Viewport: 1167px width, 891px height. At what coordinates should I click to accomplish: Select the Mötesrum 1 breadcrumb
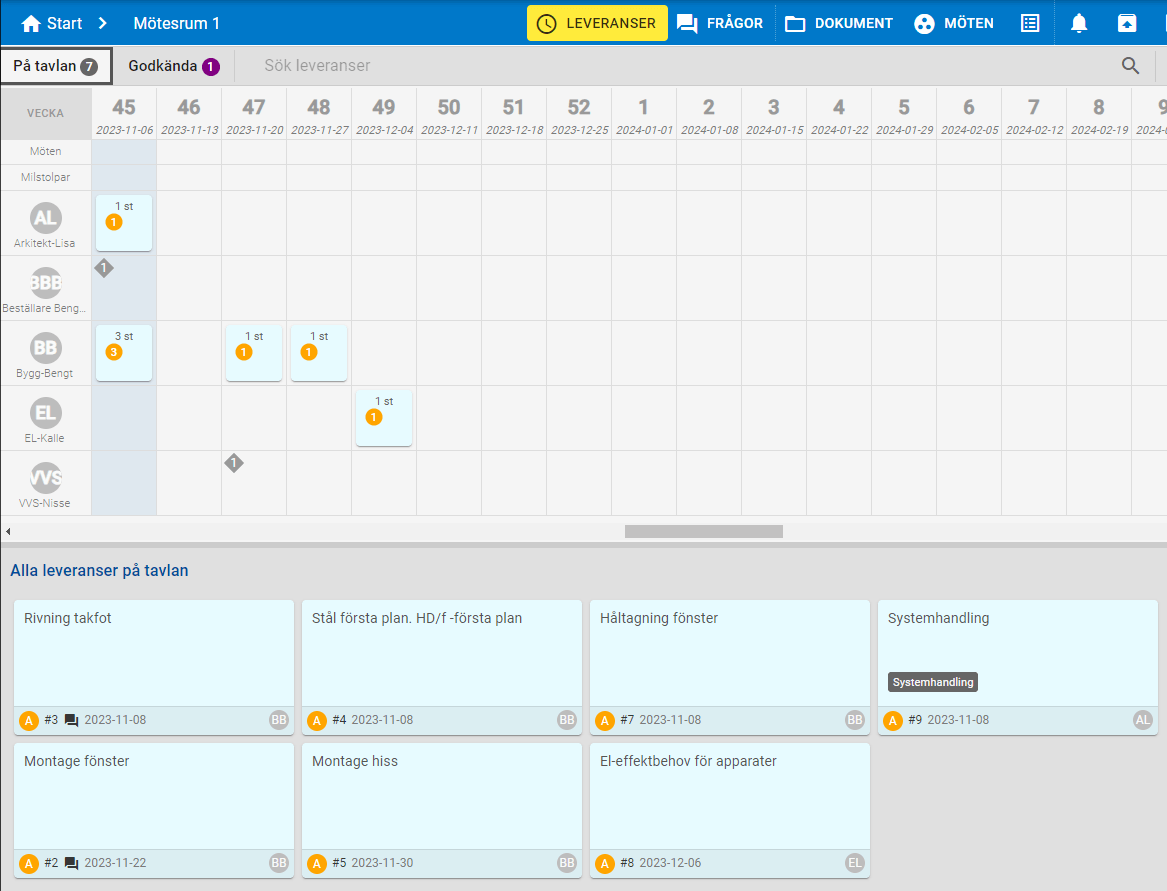point(176,24)
